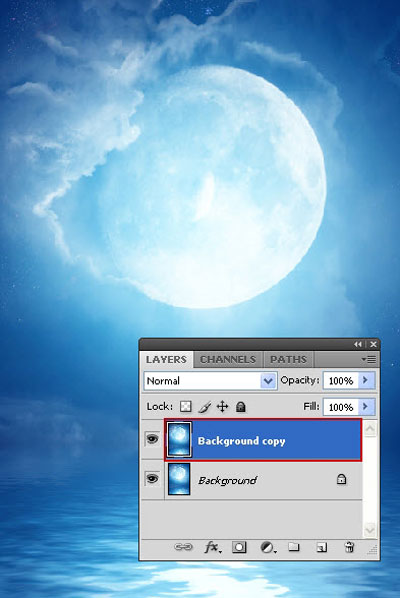The width and height of the screenshot is (400, 598).
Task: Click the Fill value field
Action: coord(341,407)
